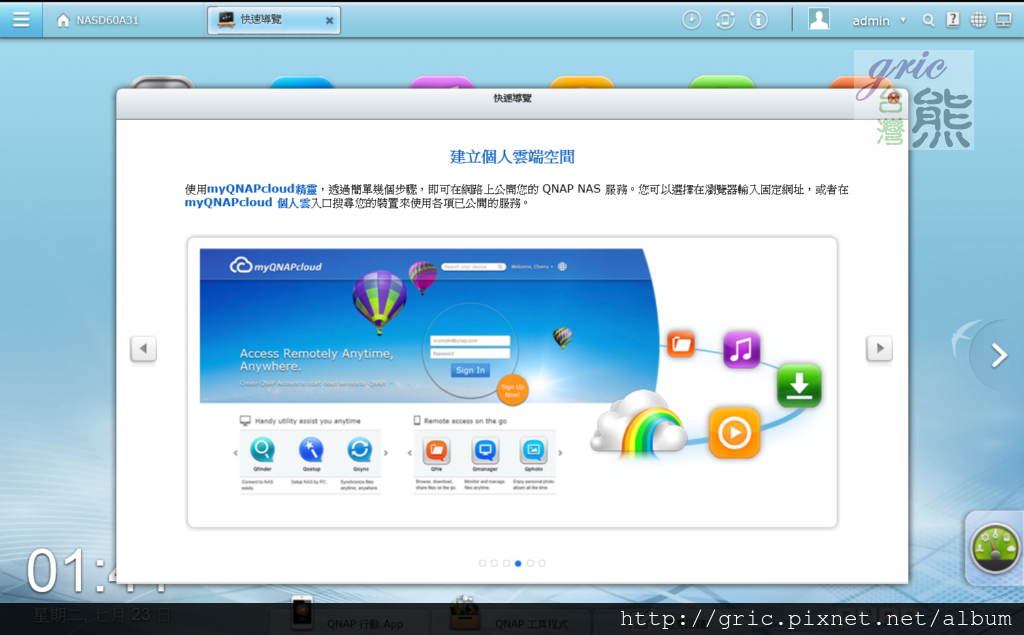Open language globe icon
Screen dimensions: 1024x635
(978, 20)
